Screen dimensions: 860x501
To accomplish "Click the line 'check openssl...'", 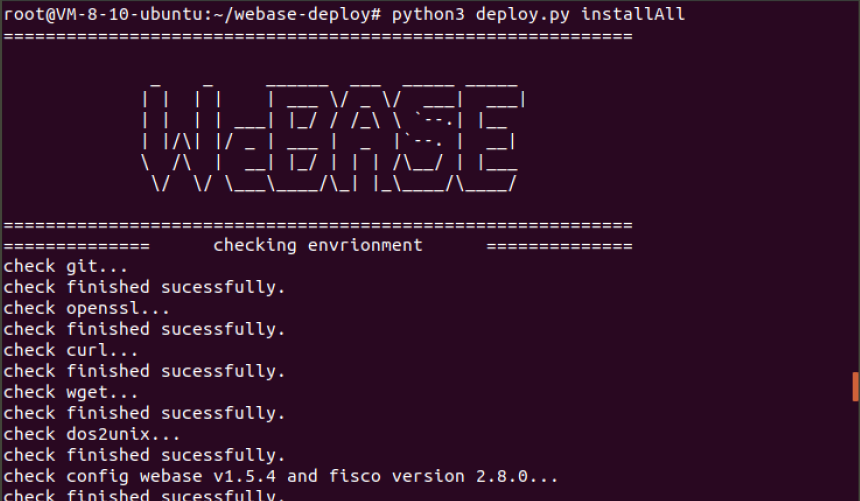I will (x=86, y=308).
